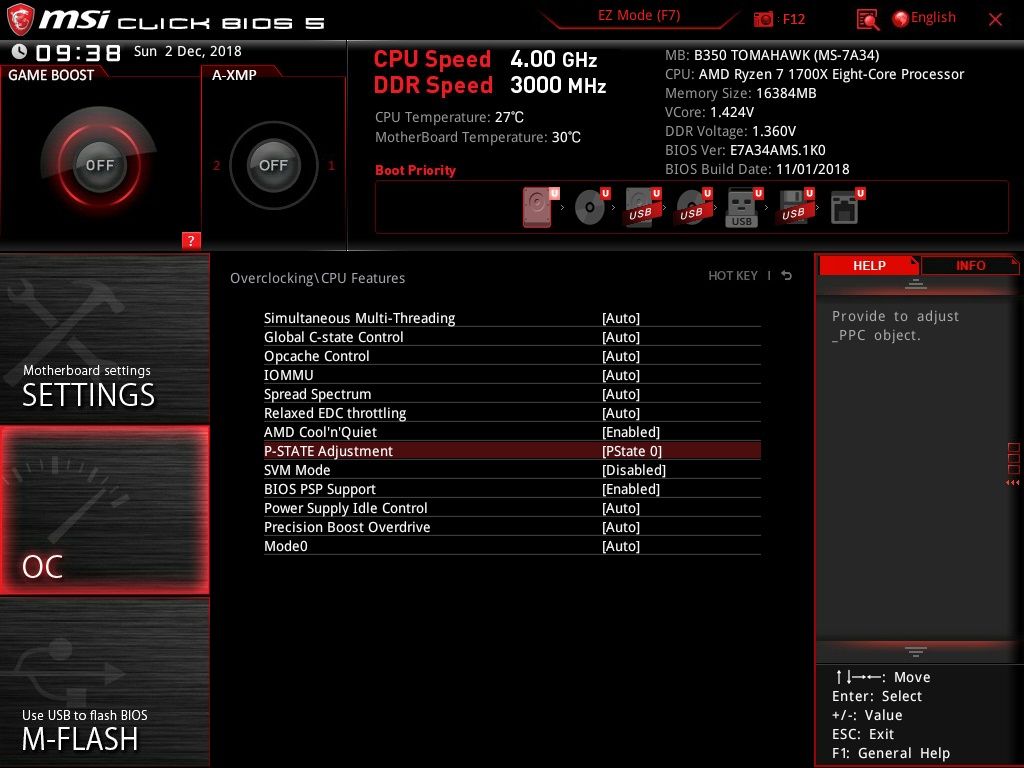Image resolution: width=1024 pixels, height=768 pixels.
Task: Click the MSI dragon shield logo
Action: (x=19, y=20)
